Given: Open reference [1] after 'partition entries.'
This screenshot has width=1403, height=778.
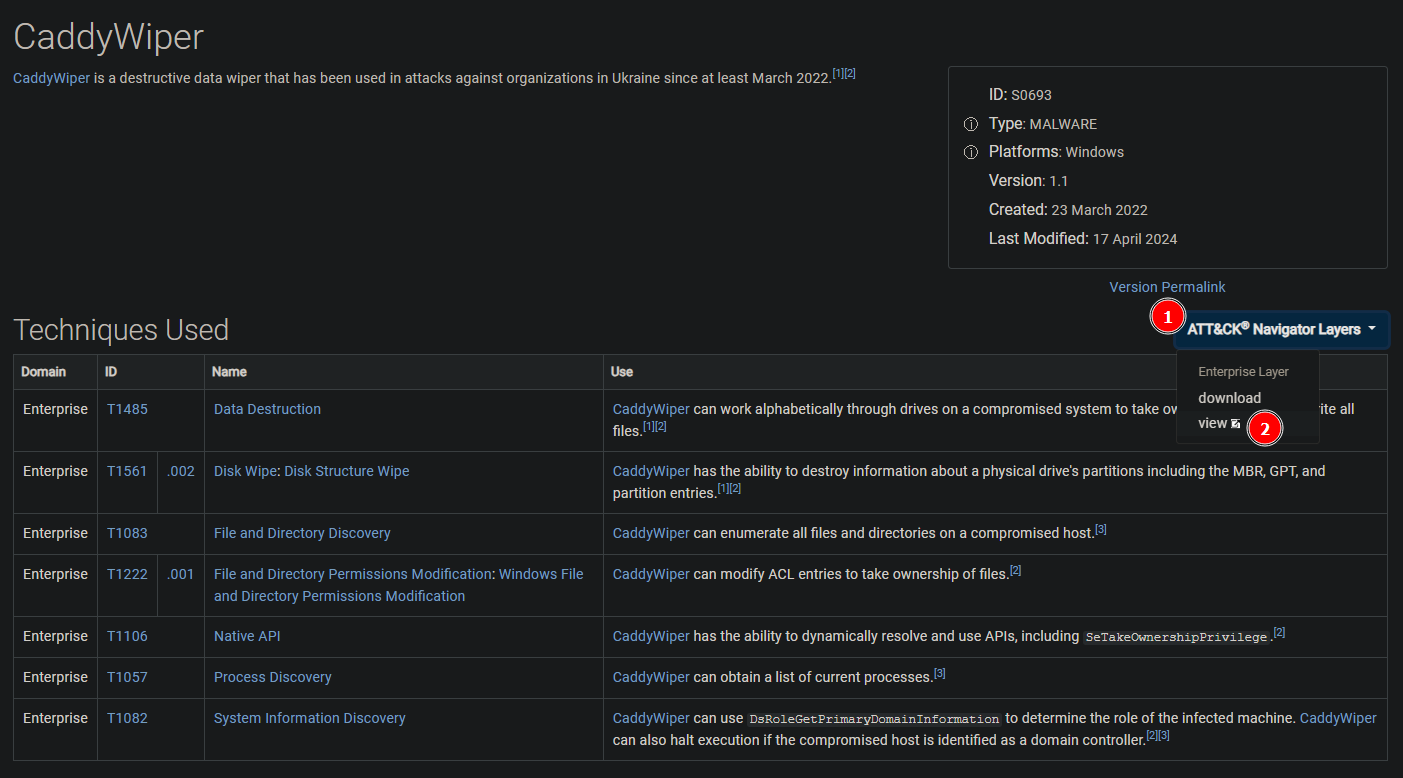Looking at the screenshot, I should [x=724, y=488].
